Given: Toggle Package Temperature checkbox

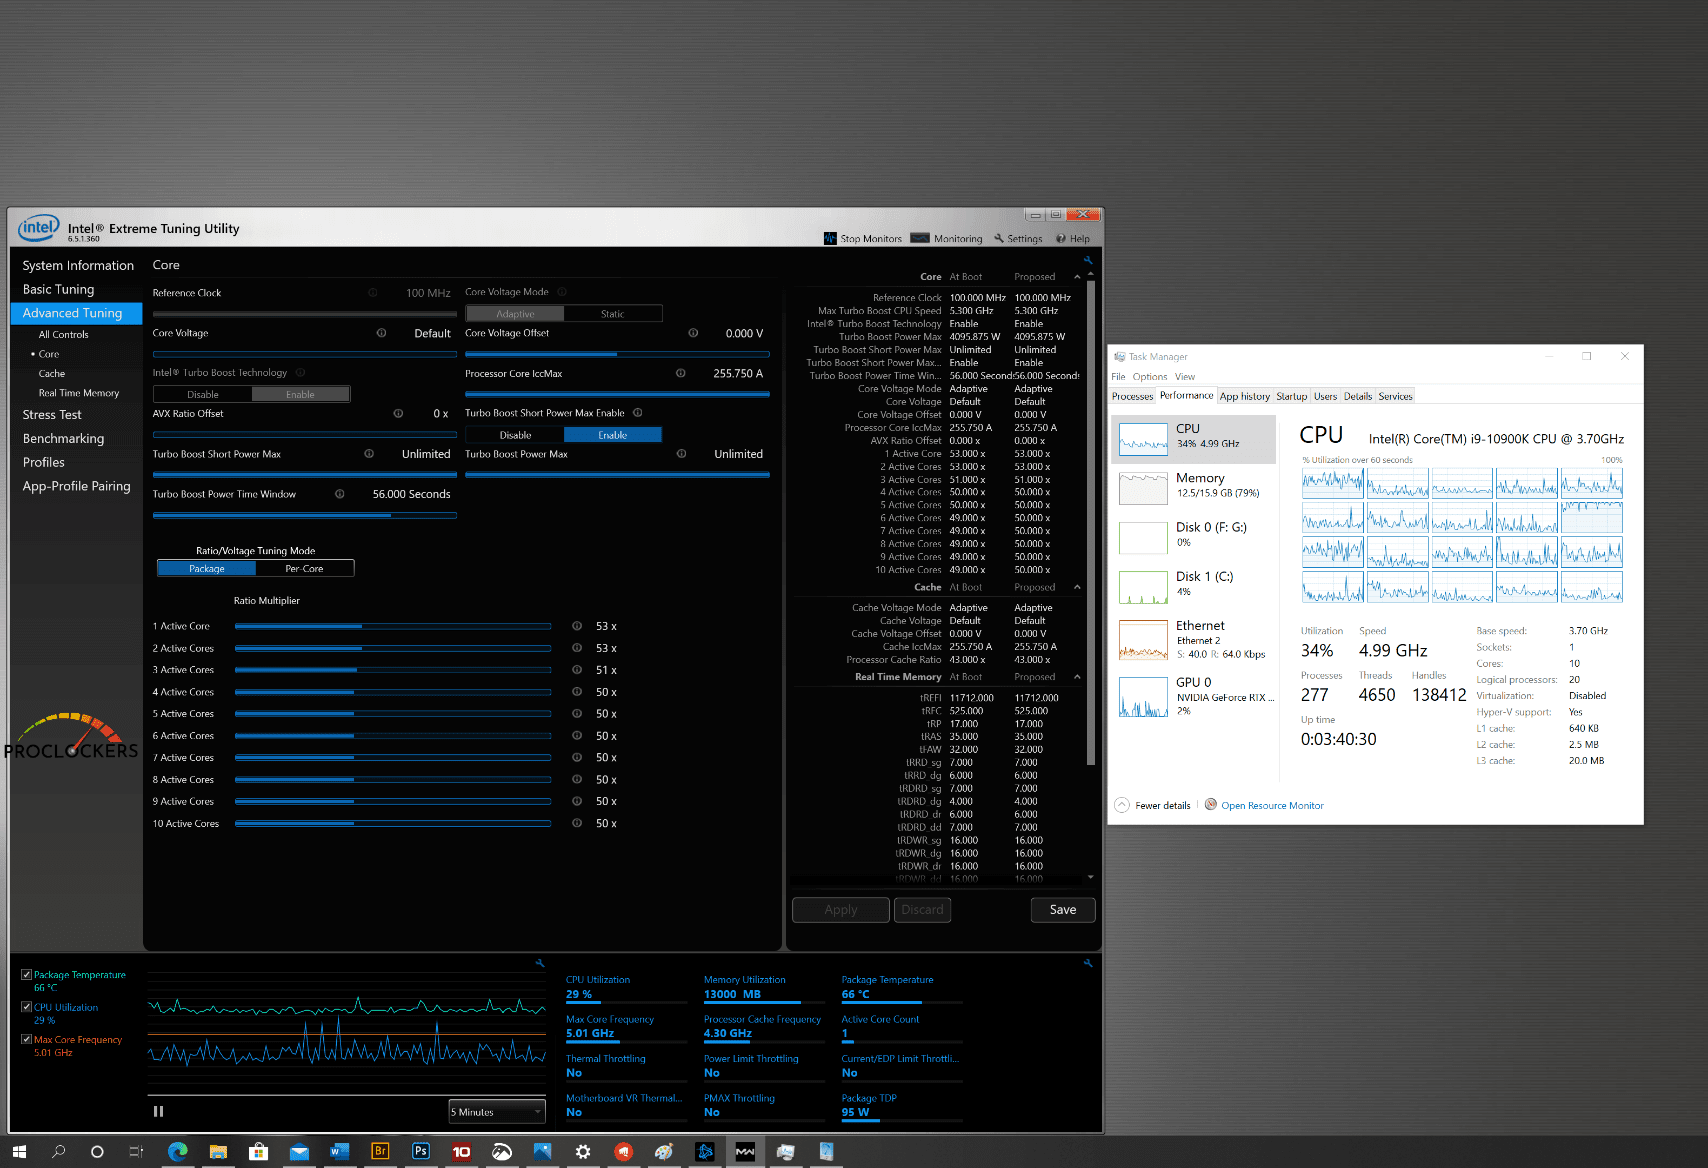Looking at the screenshot, I should (26, 974).
